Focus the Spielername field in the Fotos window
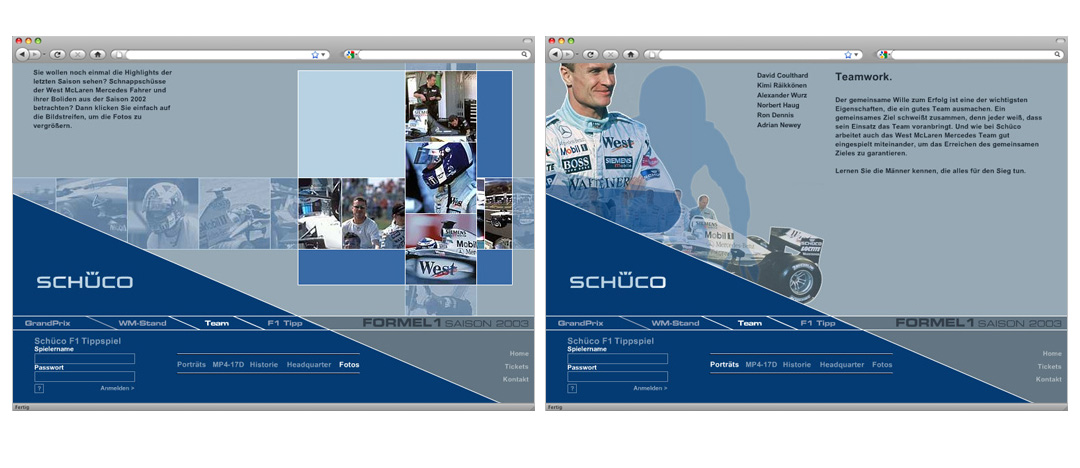 [85, 359]
